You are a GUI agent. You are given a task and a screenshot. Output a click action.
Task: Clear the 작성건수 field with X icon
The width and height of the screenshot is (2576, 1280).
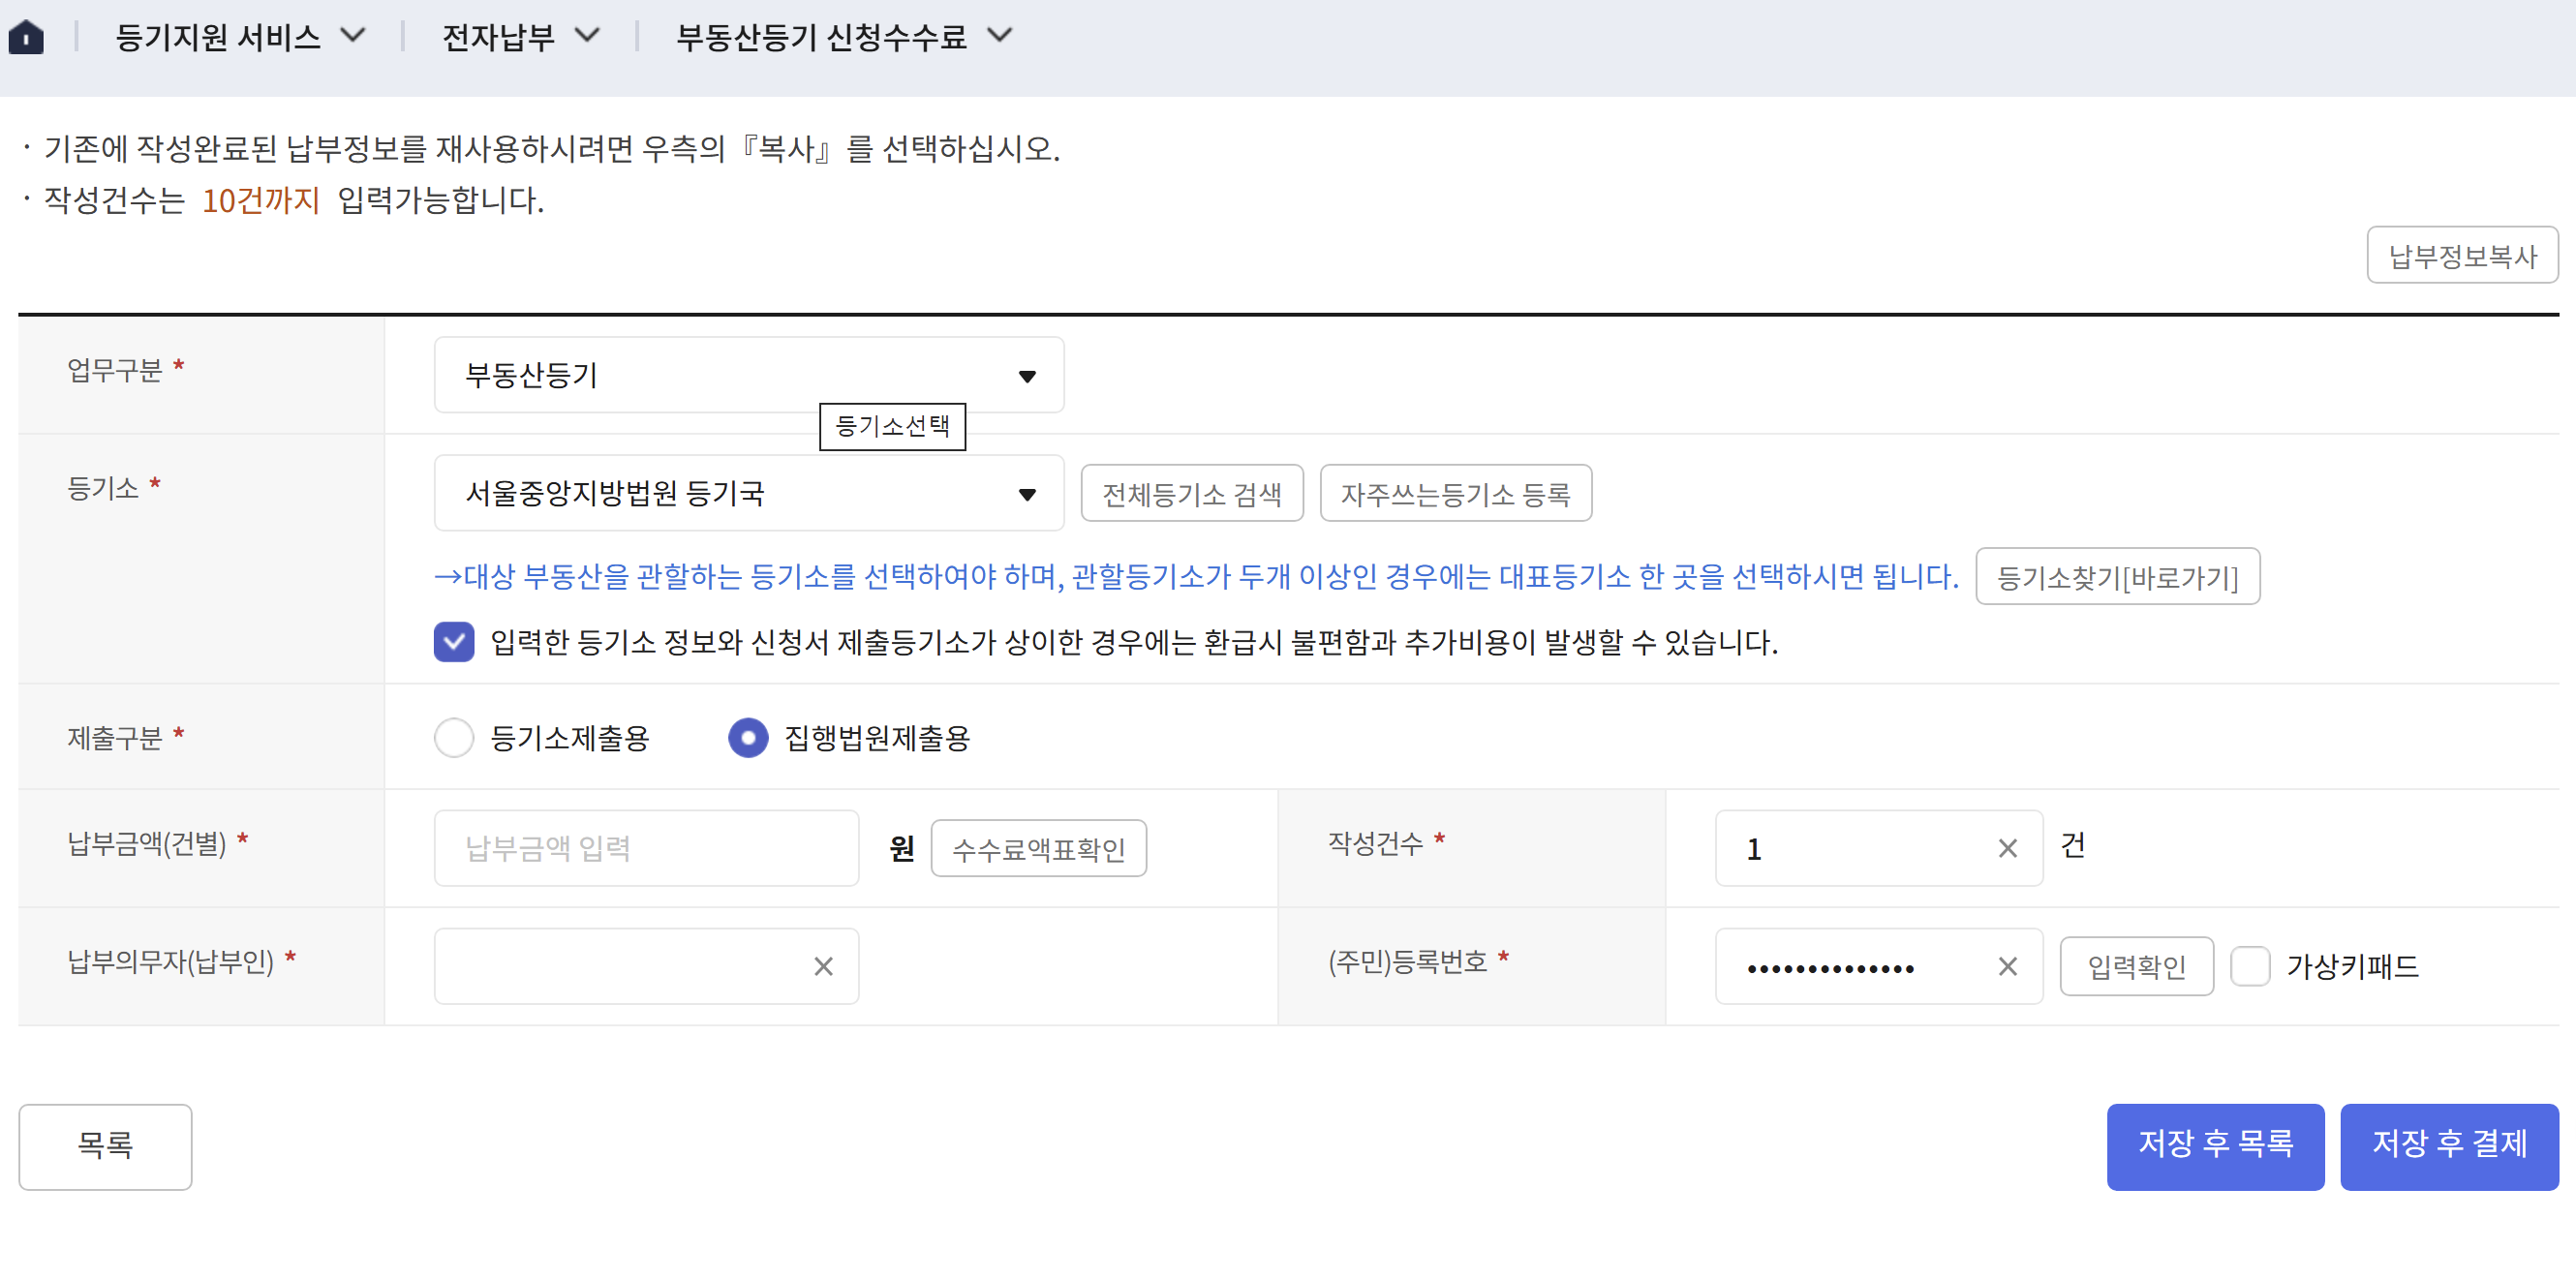tap(2006, 848)
